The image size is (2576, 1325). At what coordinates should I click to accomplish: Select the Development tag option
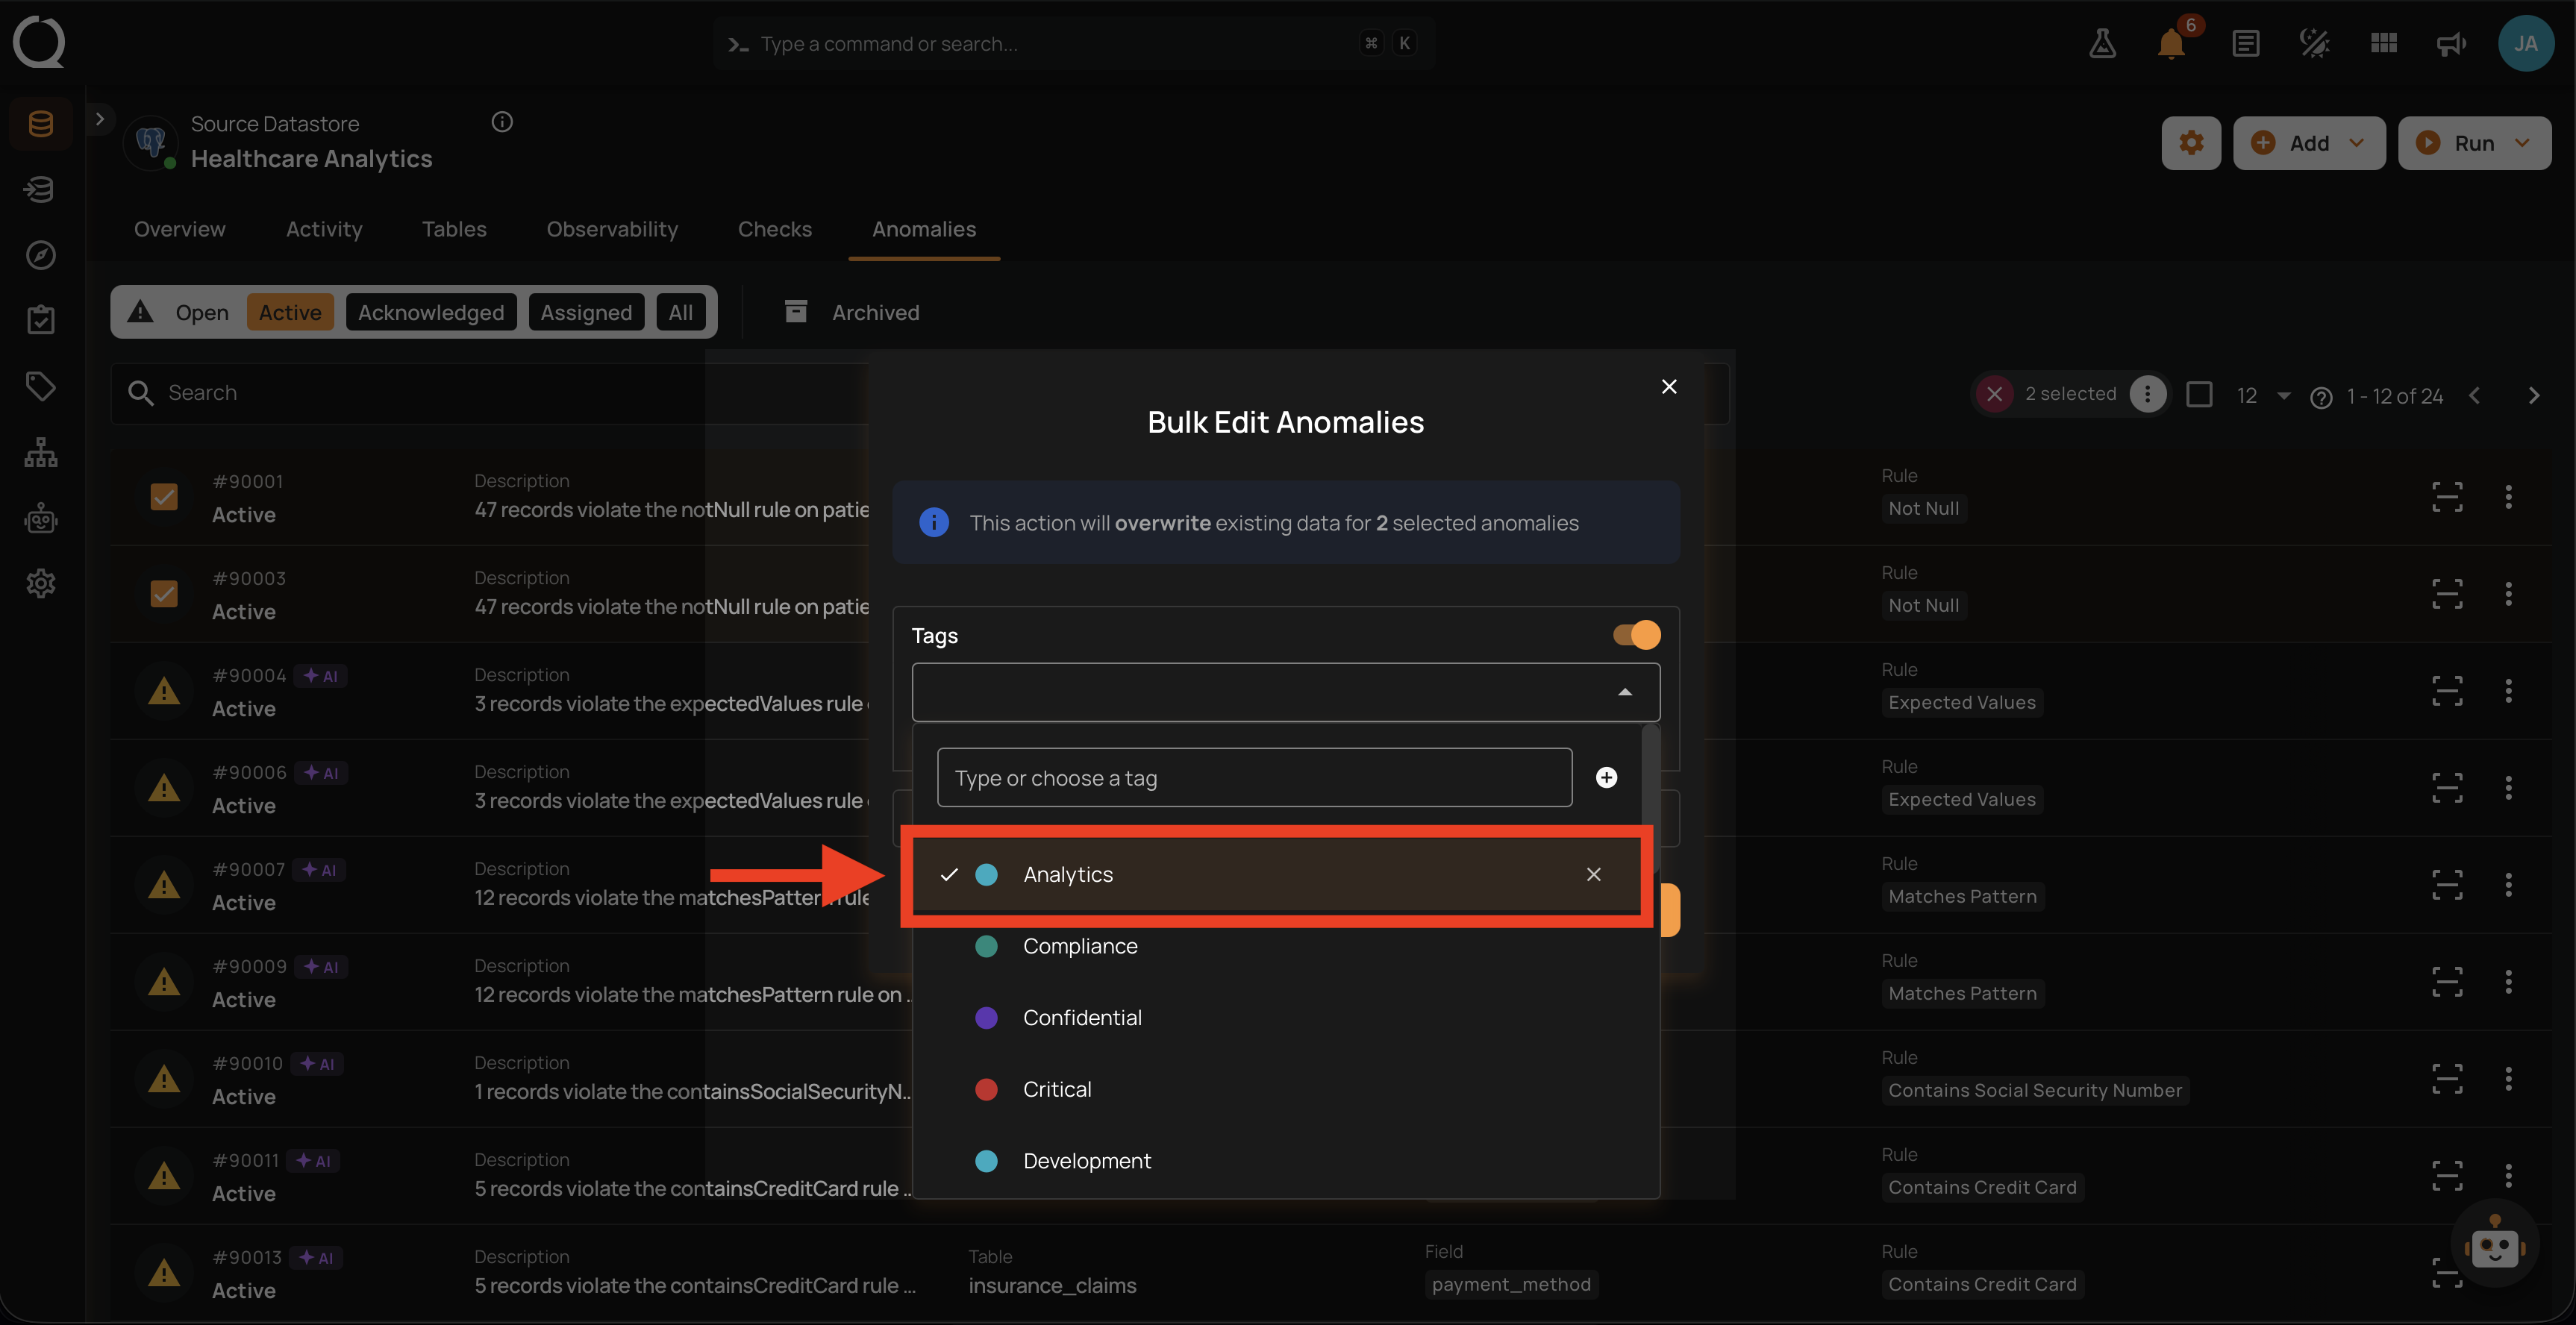pos(1276,1160)
